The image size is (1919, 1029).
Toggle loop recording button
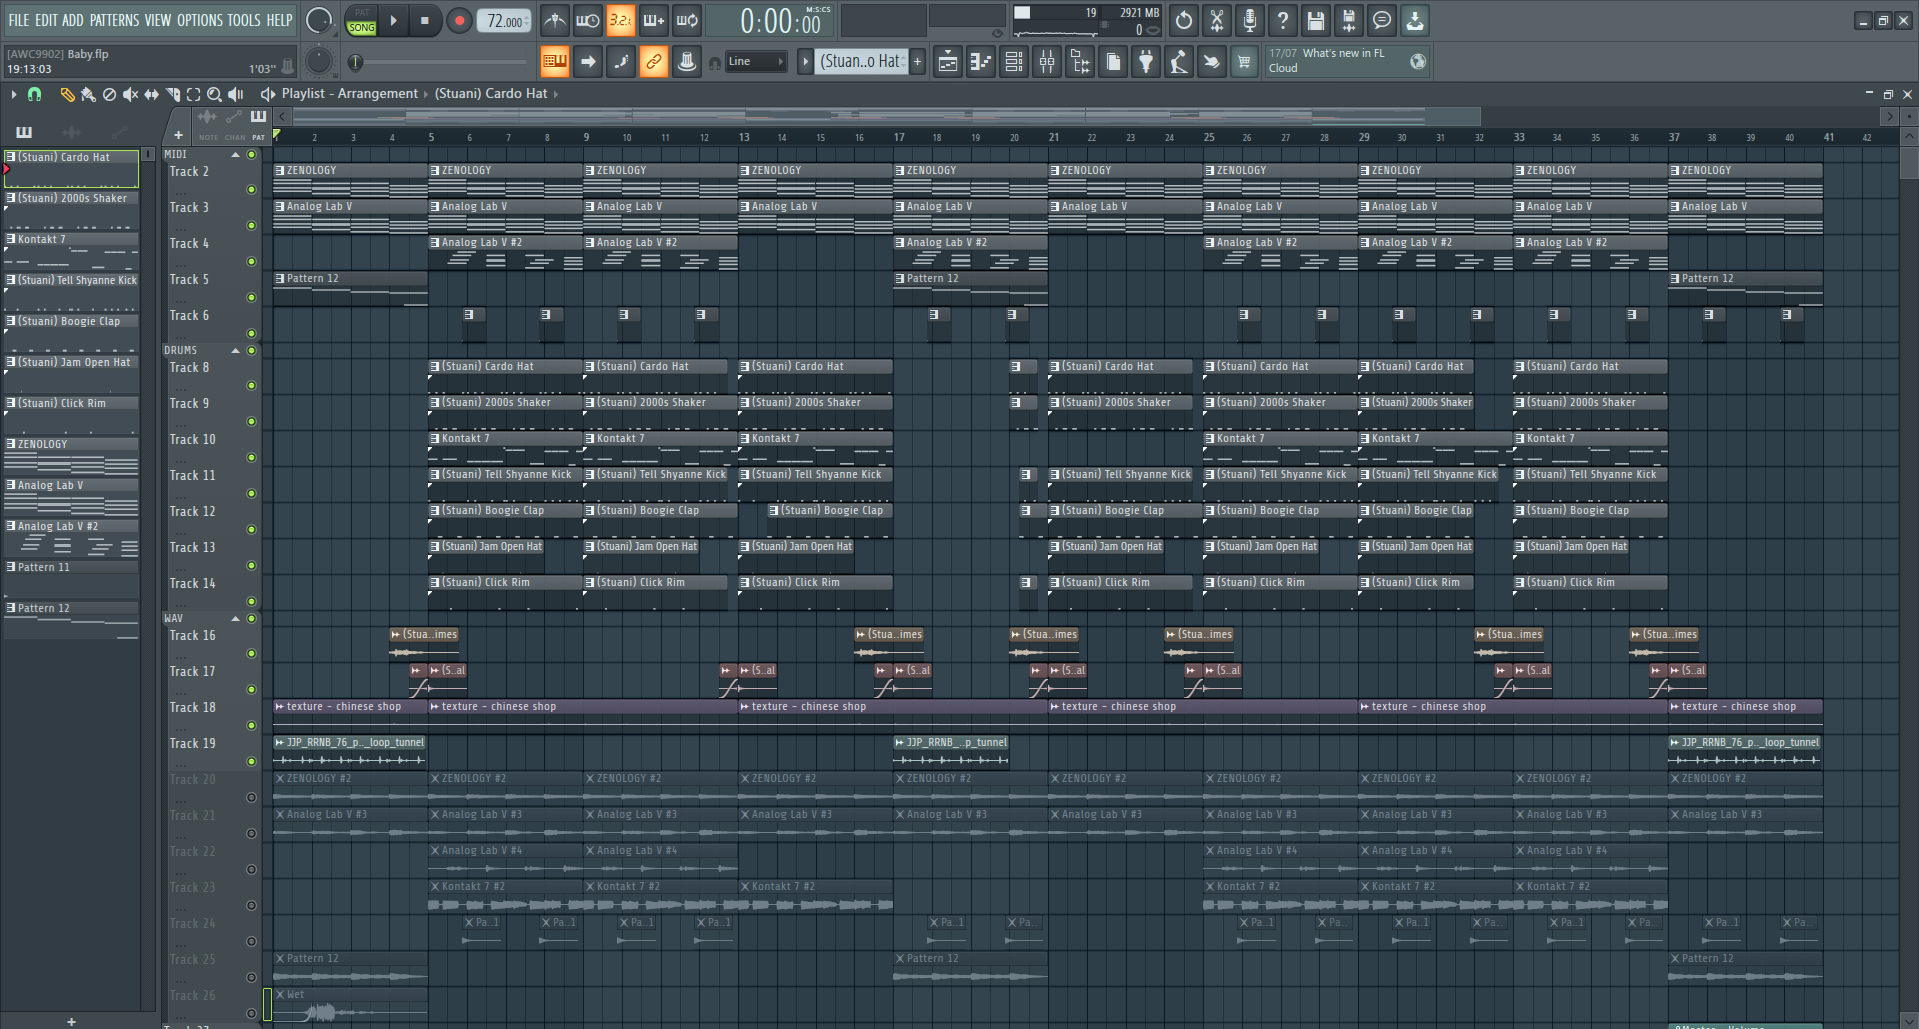687,20
